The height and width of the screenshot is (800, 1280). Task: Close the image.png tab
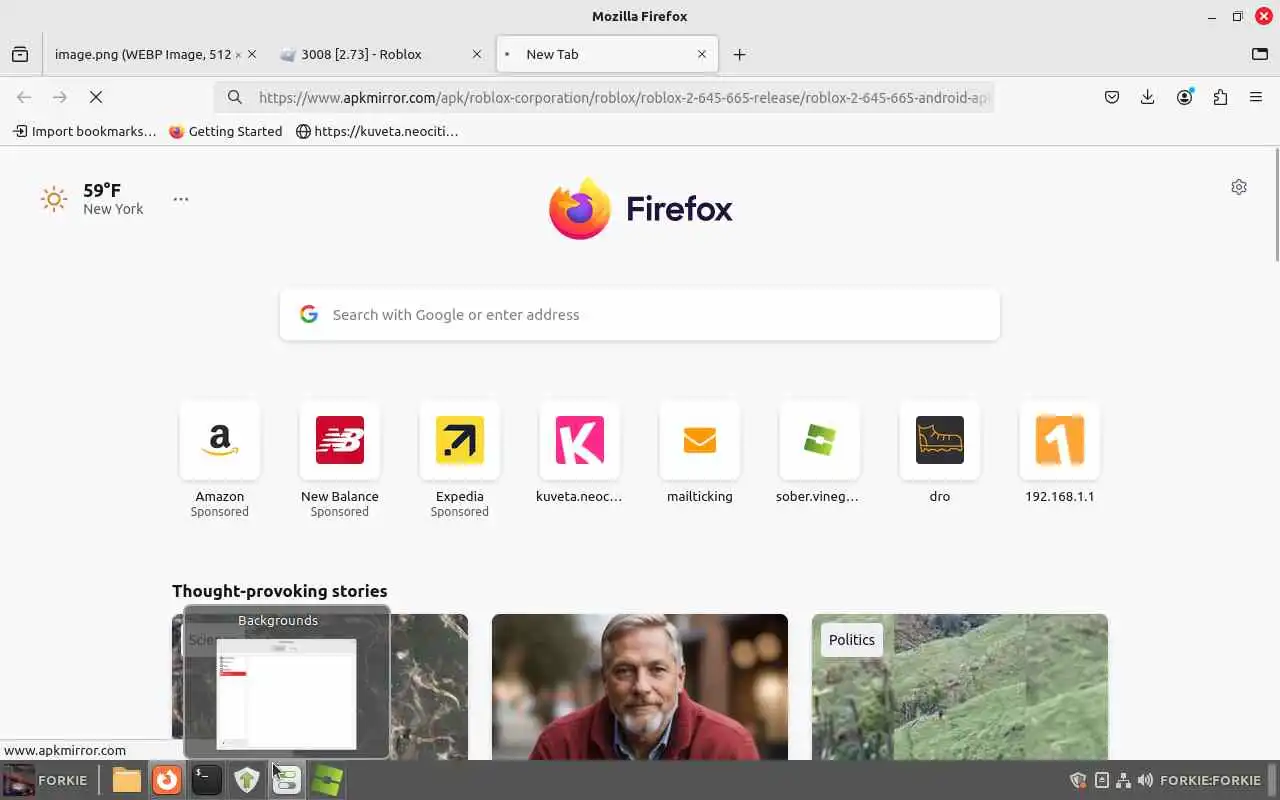pos(252,54)
